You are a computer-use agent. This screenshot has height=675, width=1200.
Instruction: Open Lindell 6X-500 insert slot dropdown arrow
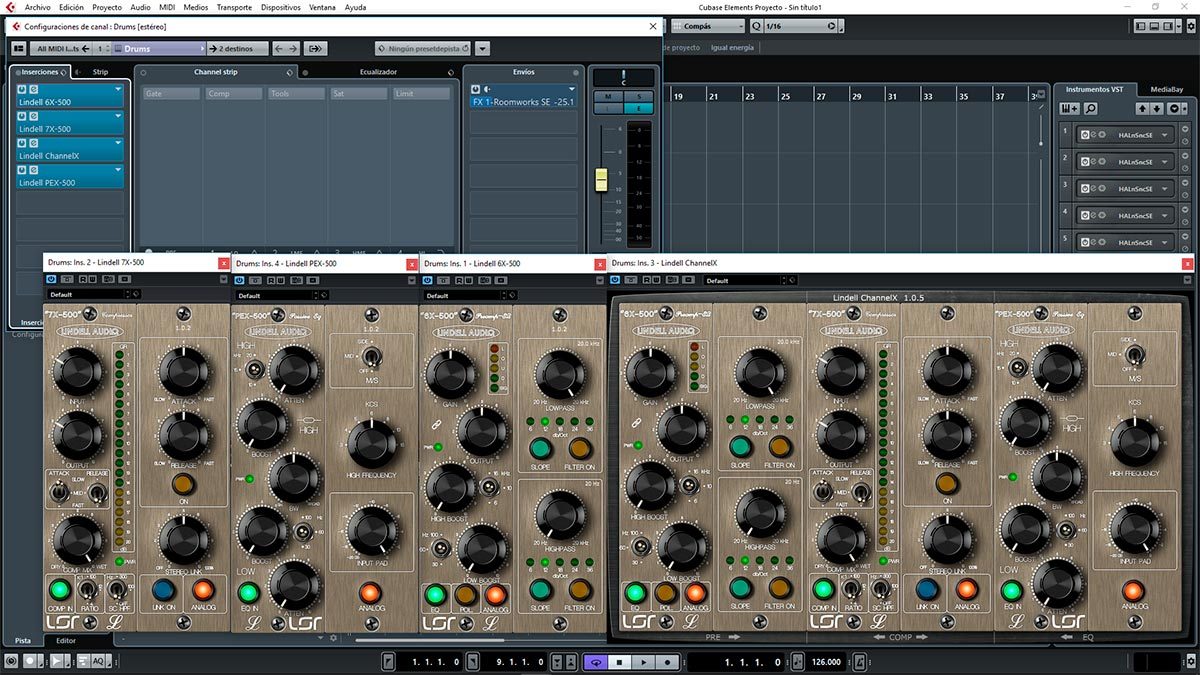118,90
